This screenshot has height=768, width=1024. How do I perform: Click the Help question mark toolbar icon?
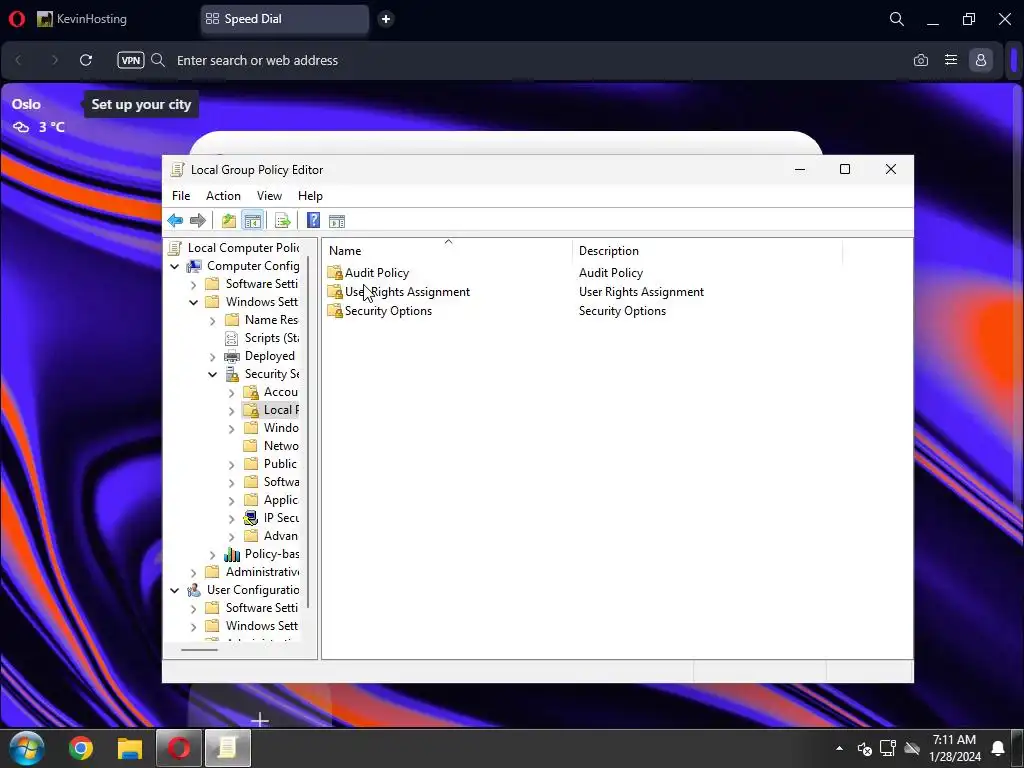coord(313,221)
